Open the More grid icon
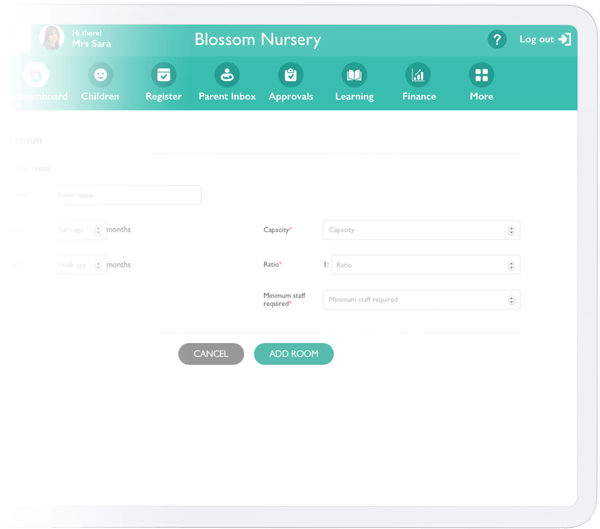The image size is (600, 529). coord(482,75)
